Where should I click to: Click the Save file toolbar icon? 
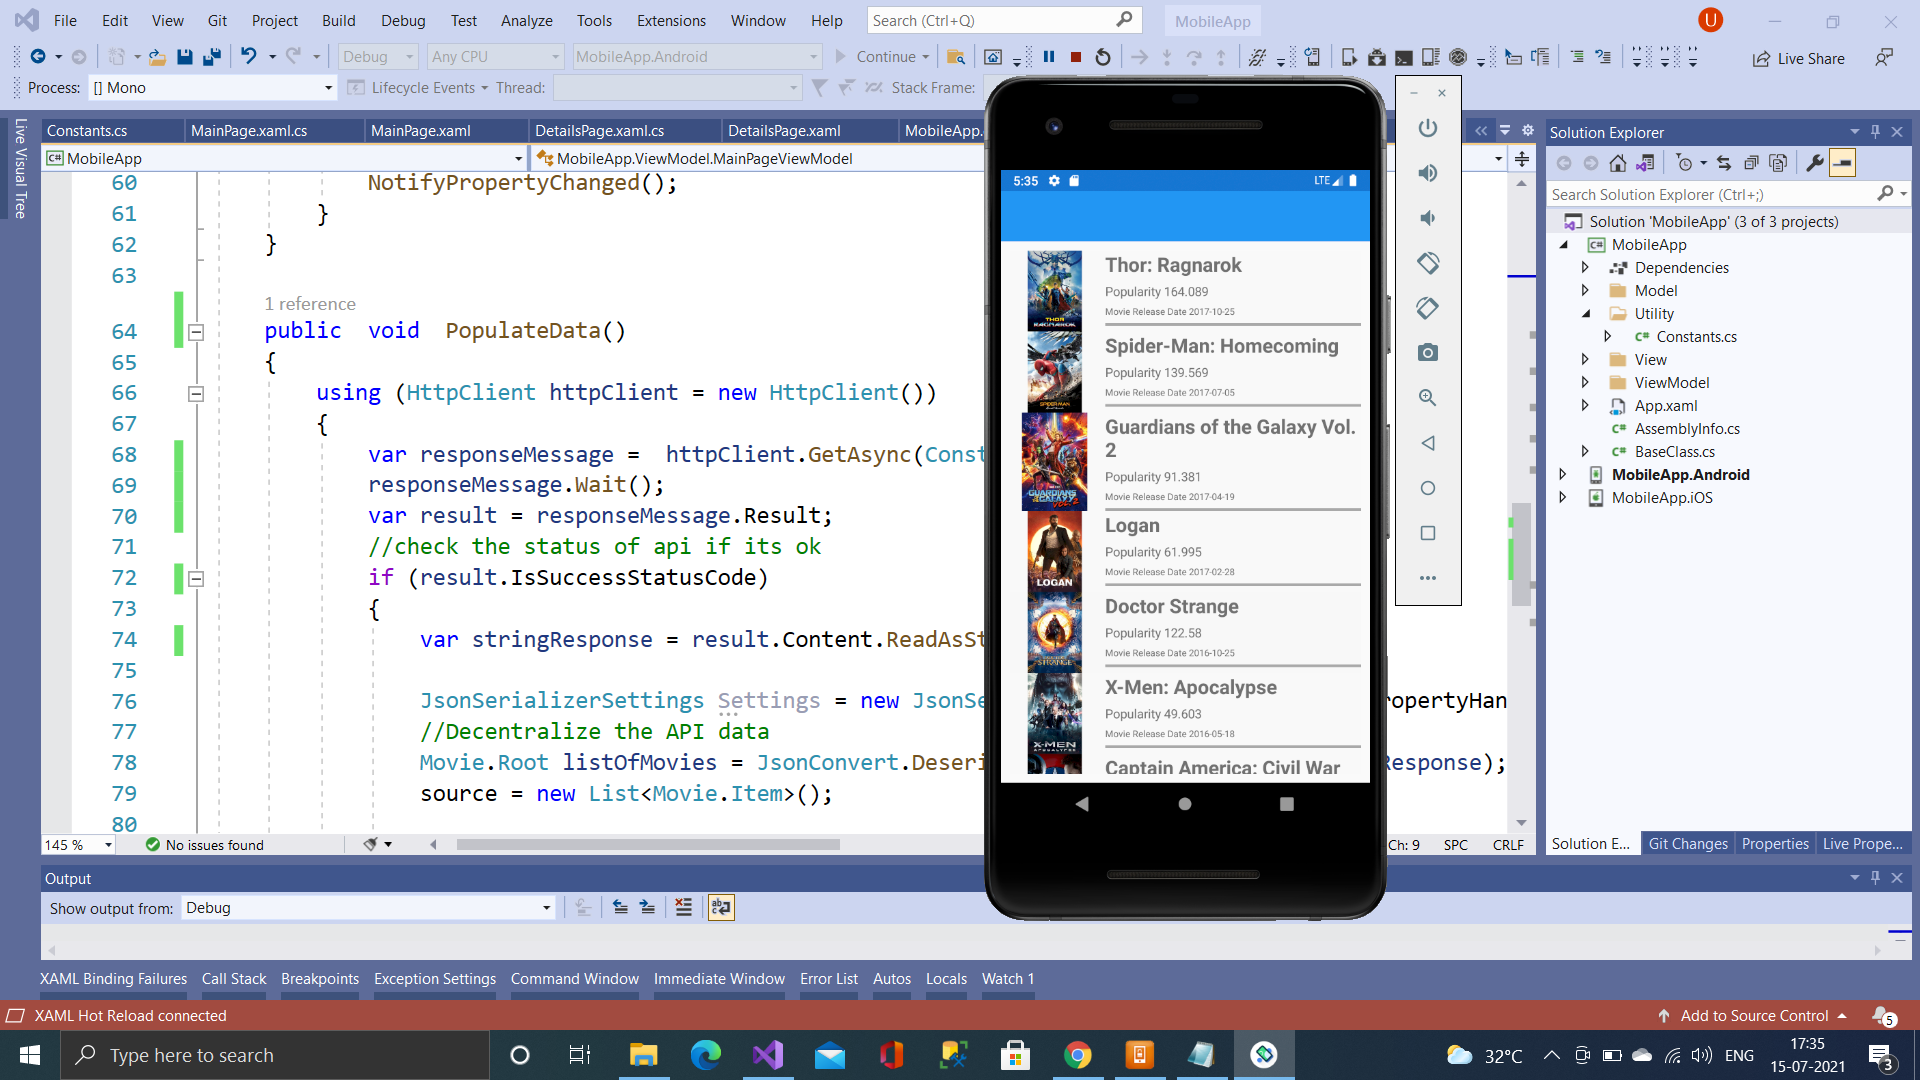[x=185, y=57]
